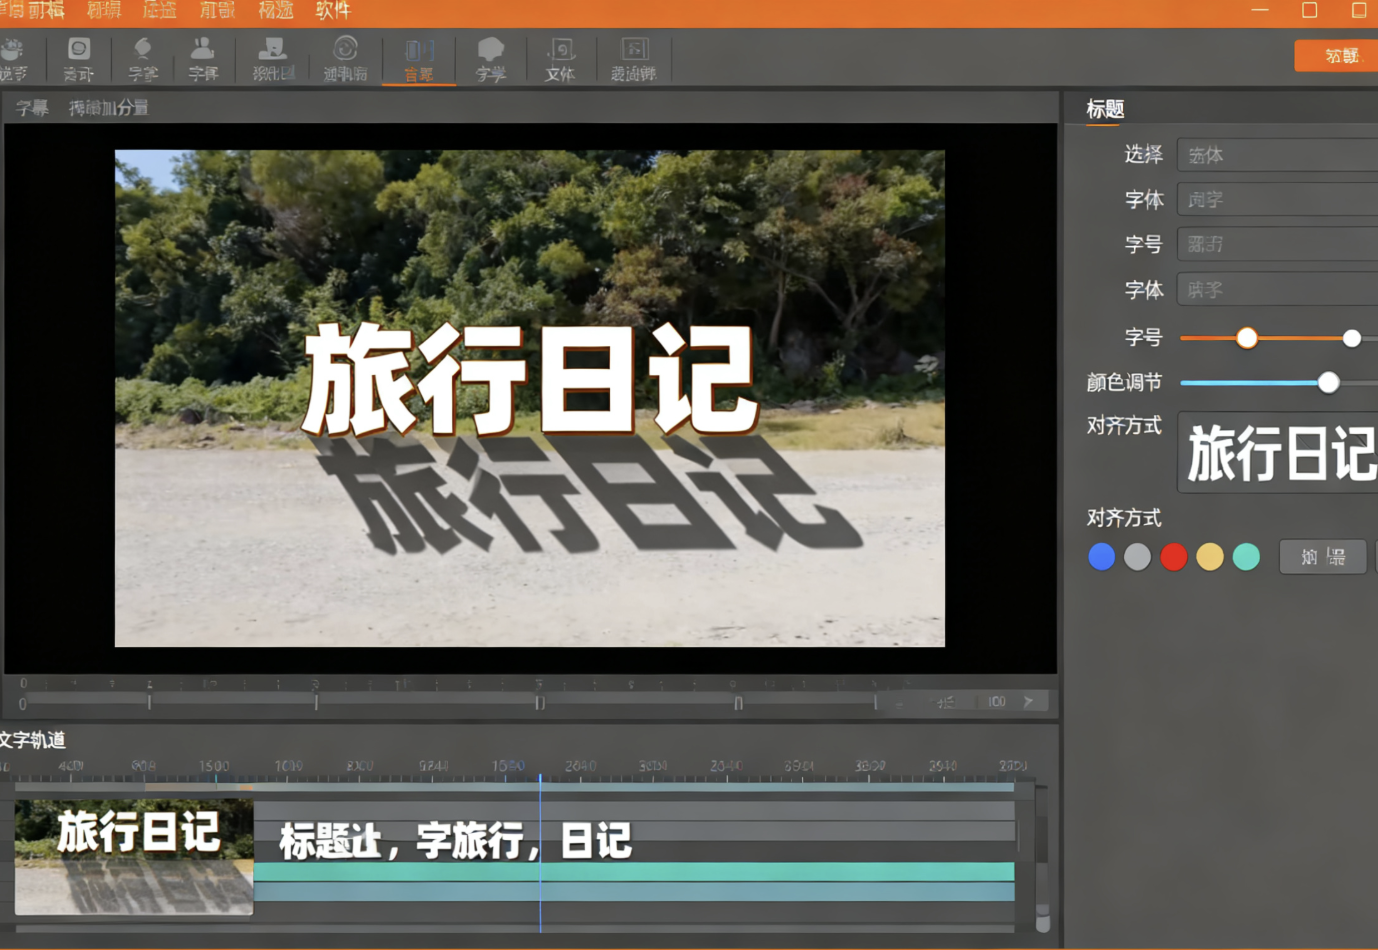Click the arrow icon right of preview scrubber
The width and height of the screenshot is (1378, 950).
click(1028, 702)
